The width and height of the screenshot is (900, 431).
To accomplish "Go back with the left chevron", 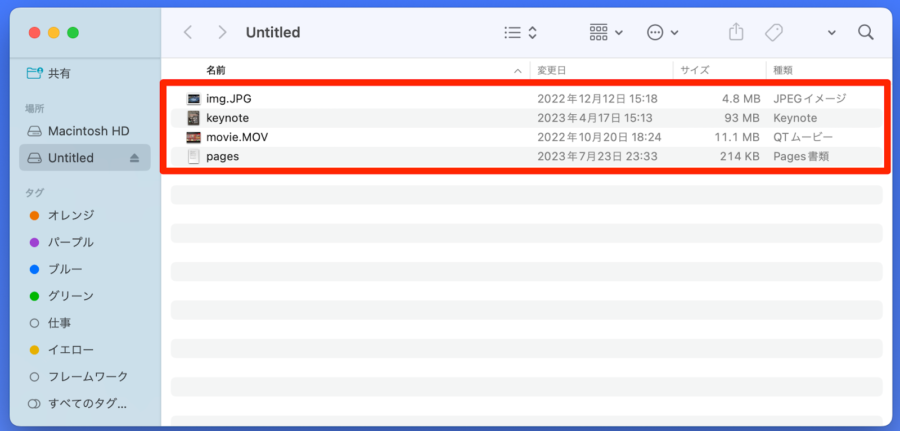I will tap(187, 32).
